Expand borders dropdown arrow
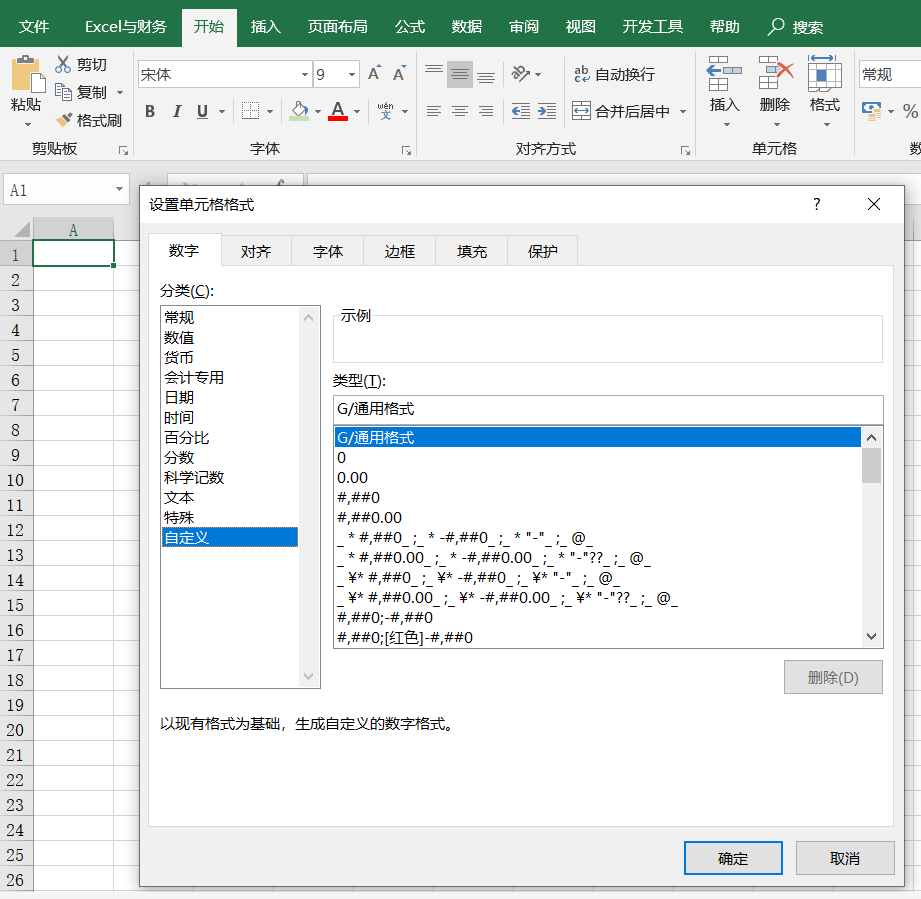 pos(270,111)
